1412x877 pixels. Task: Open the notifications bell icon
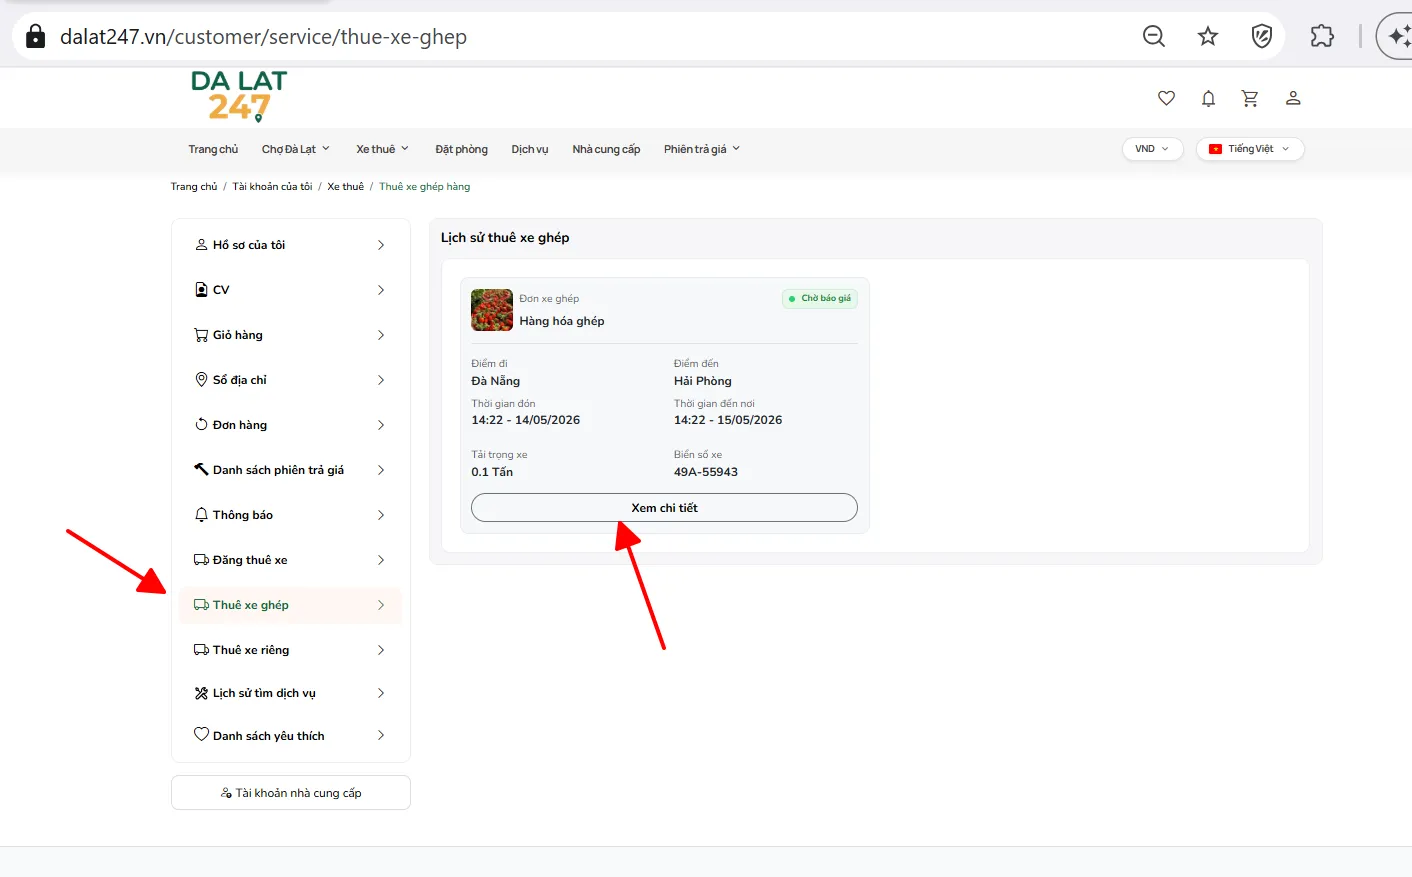(x=1208, y=98)
